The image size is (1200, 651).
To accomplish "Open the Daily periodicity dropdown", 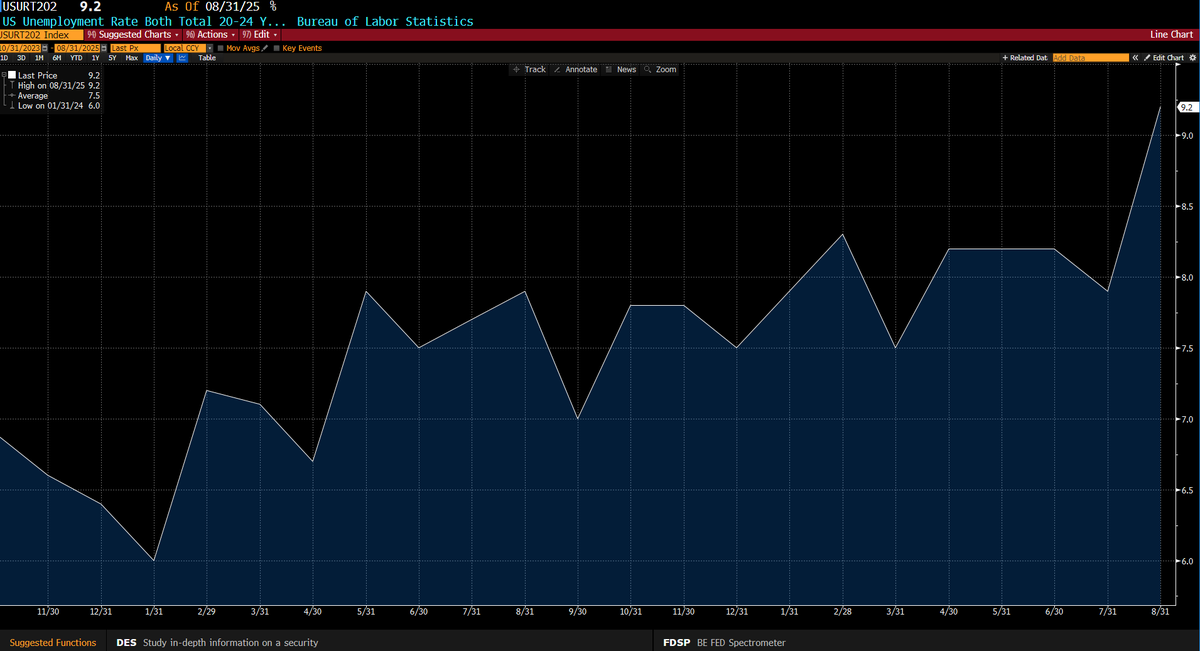I will 158,58.
